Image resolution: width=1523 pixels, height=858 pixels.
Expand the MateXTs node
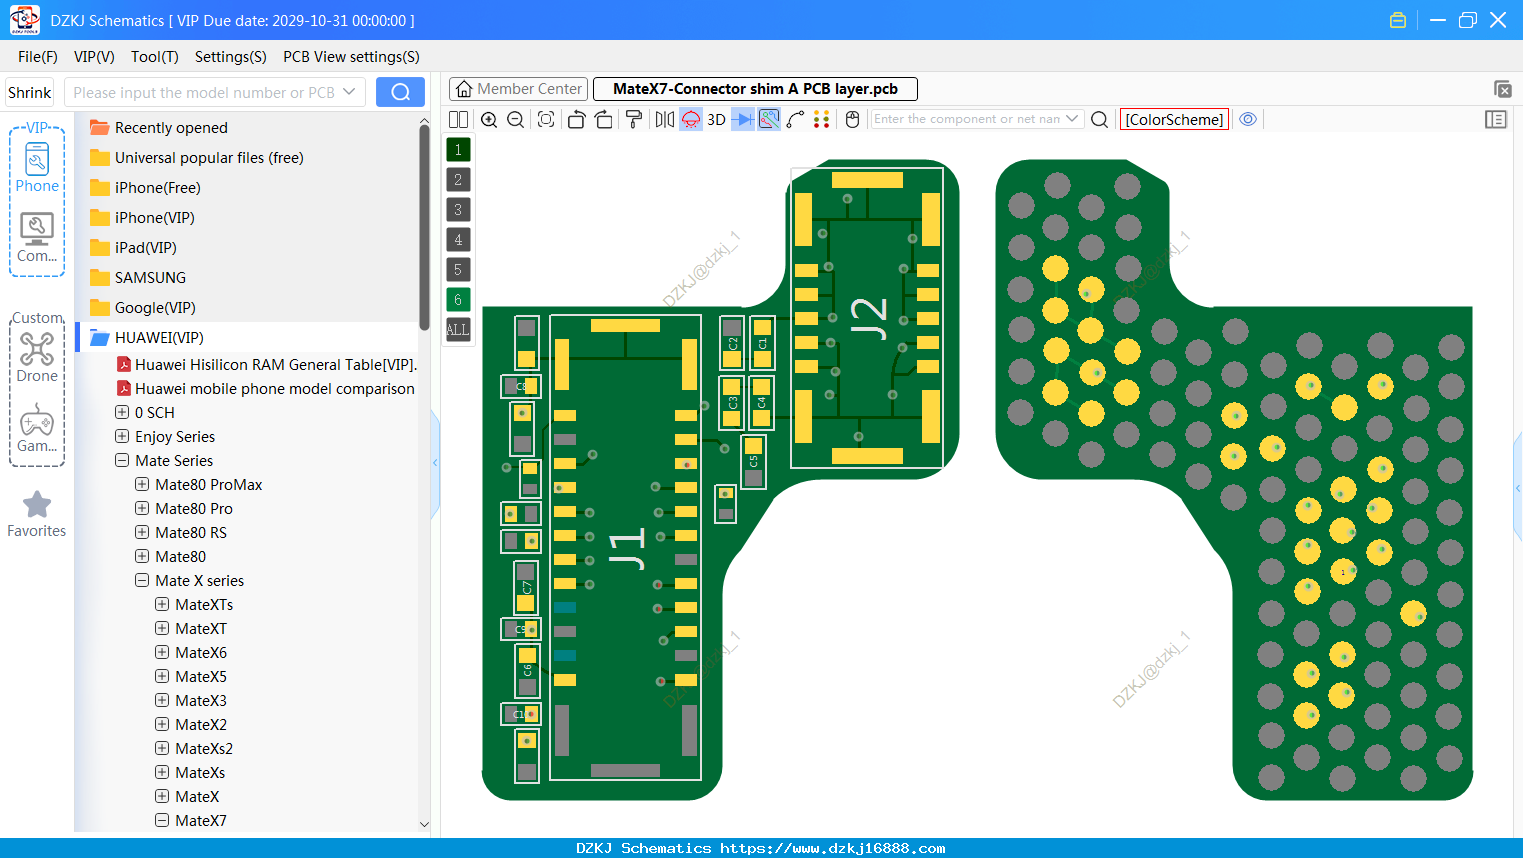162,604
